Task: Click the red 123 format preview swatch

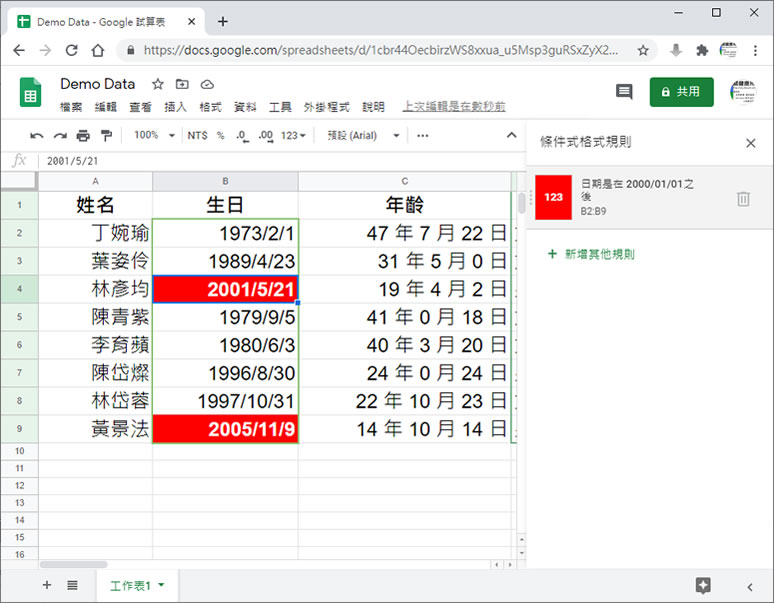Action: [x=553, y=198]
